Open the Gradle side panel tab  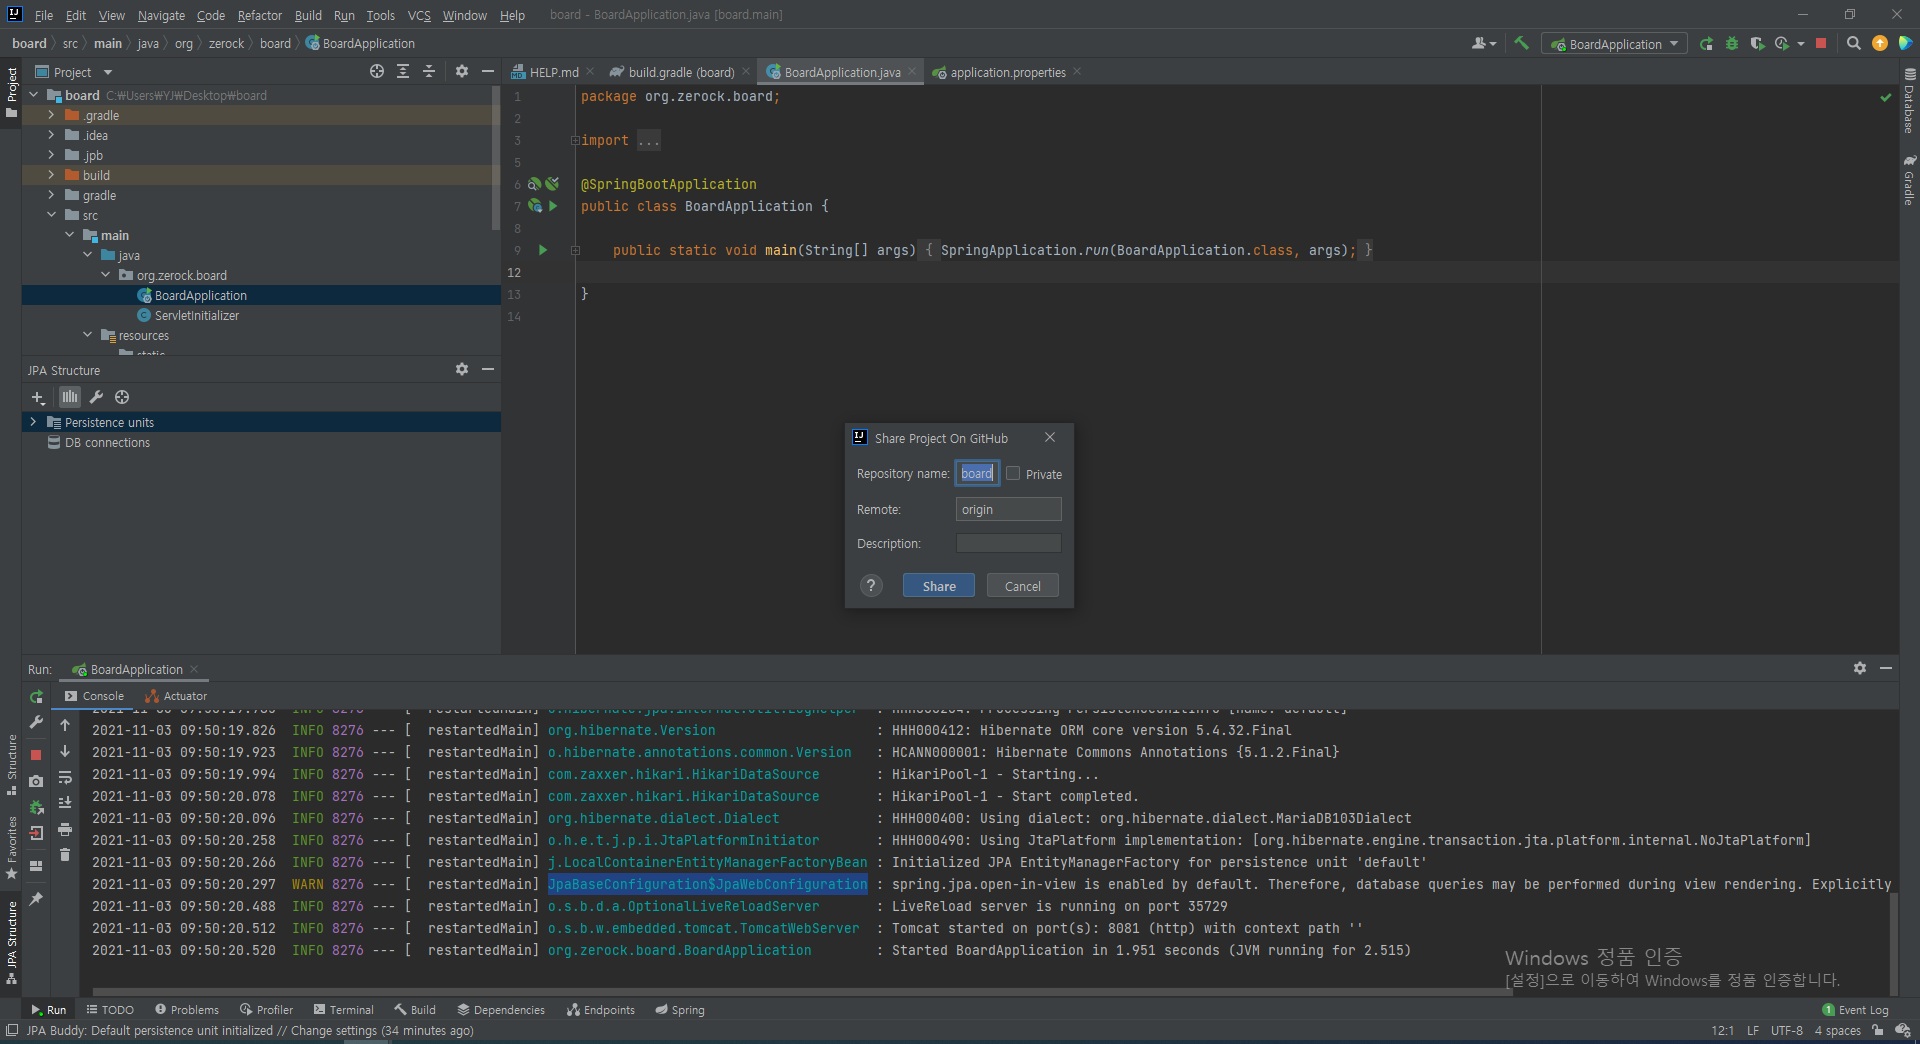tap(1909, 180)
